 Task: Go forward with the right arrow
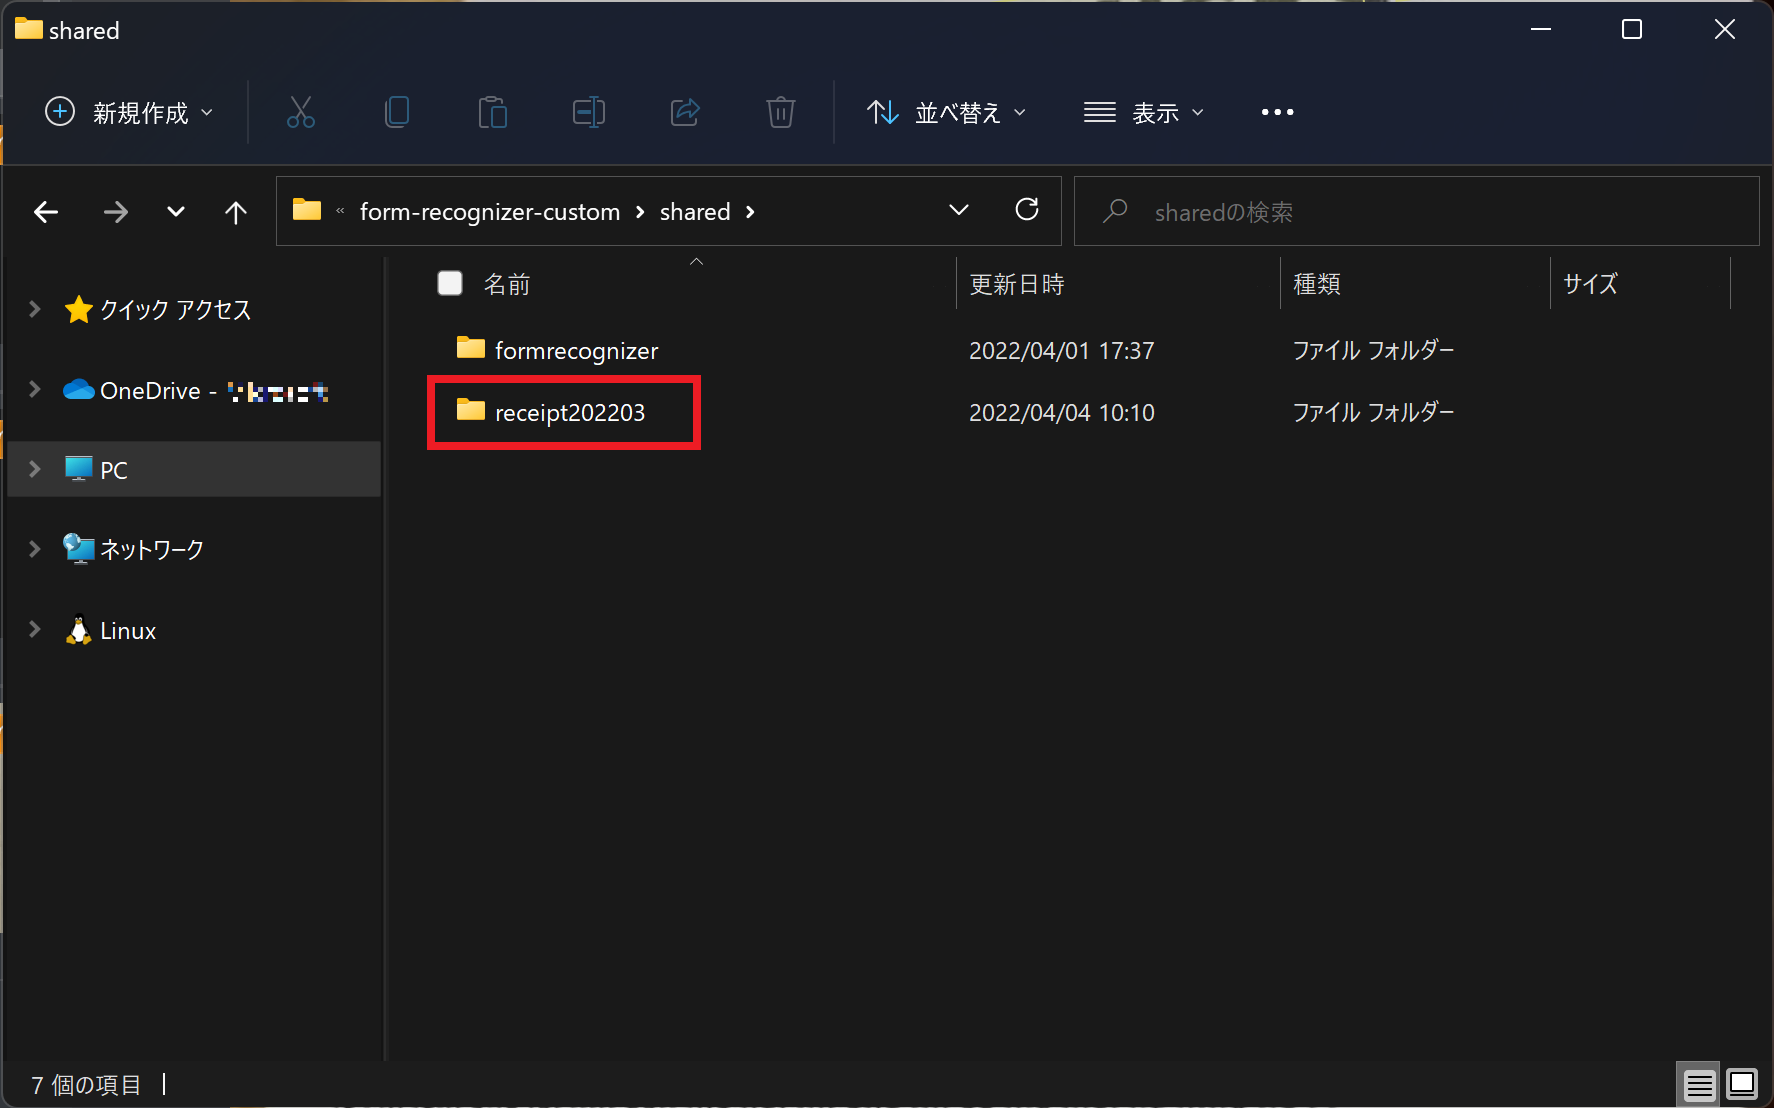coord(116,212)
